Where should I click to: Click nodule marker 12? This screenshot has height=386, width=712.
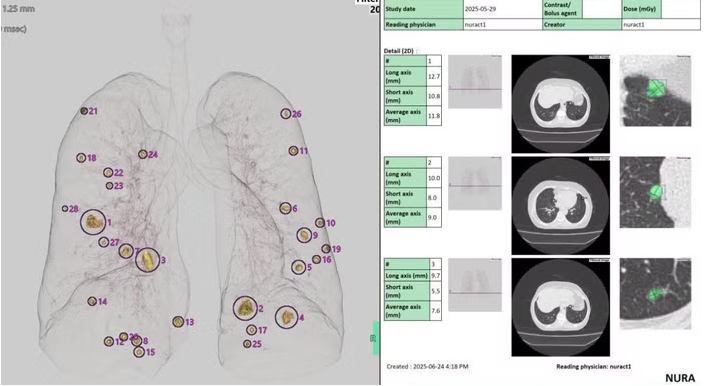109,341
